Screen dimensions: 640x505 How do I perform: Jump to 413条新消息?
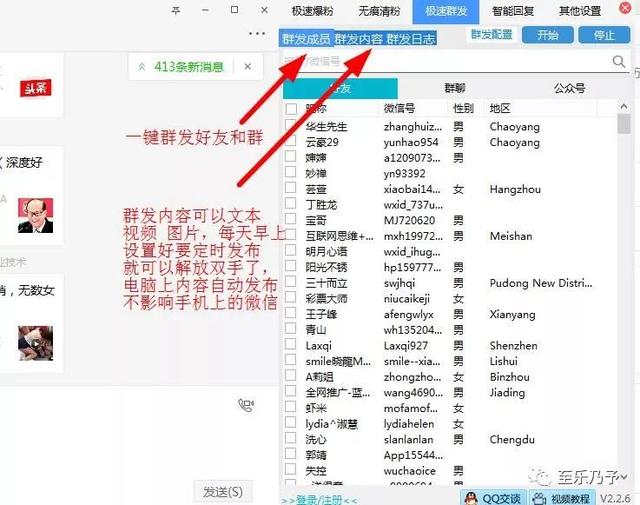(x=189, y=67)
